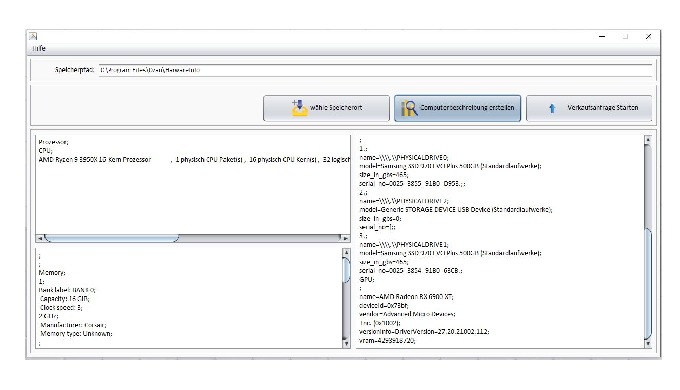Click up arrow of right panel scrollbar
The image size is (680, 390).
click(x=648, y=140)
